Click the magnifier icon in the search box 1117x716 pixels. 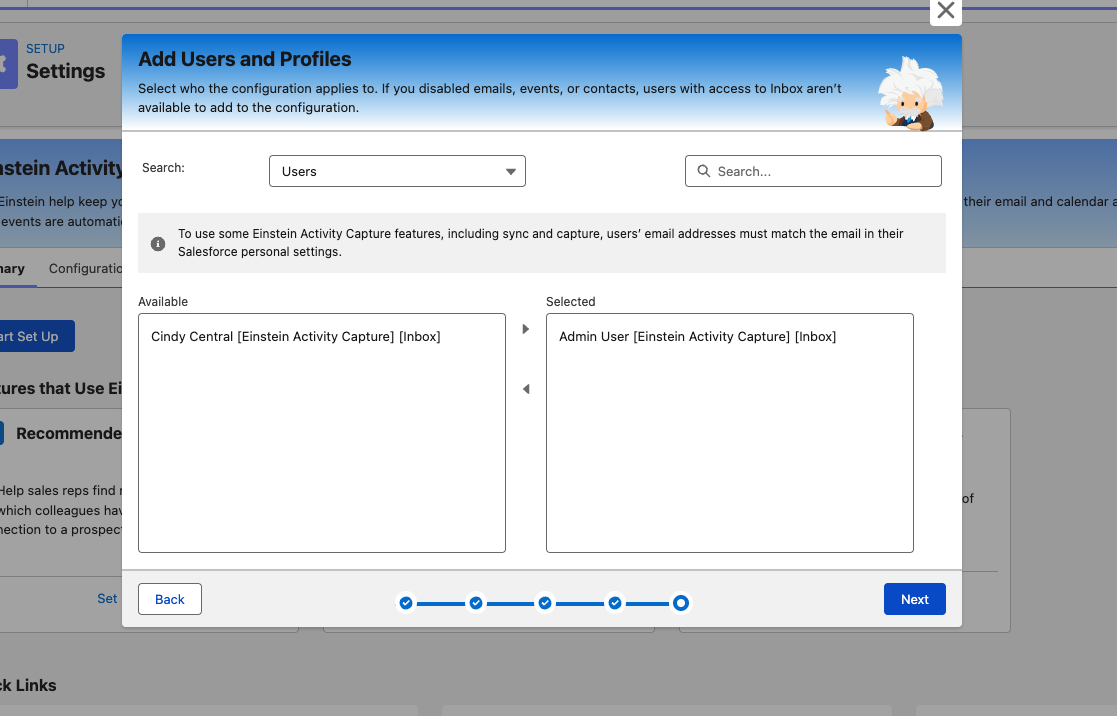(703, 171)
